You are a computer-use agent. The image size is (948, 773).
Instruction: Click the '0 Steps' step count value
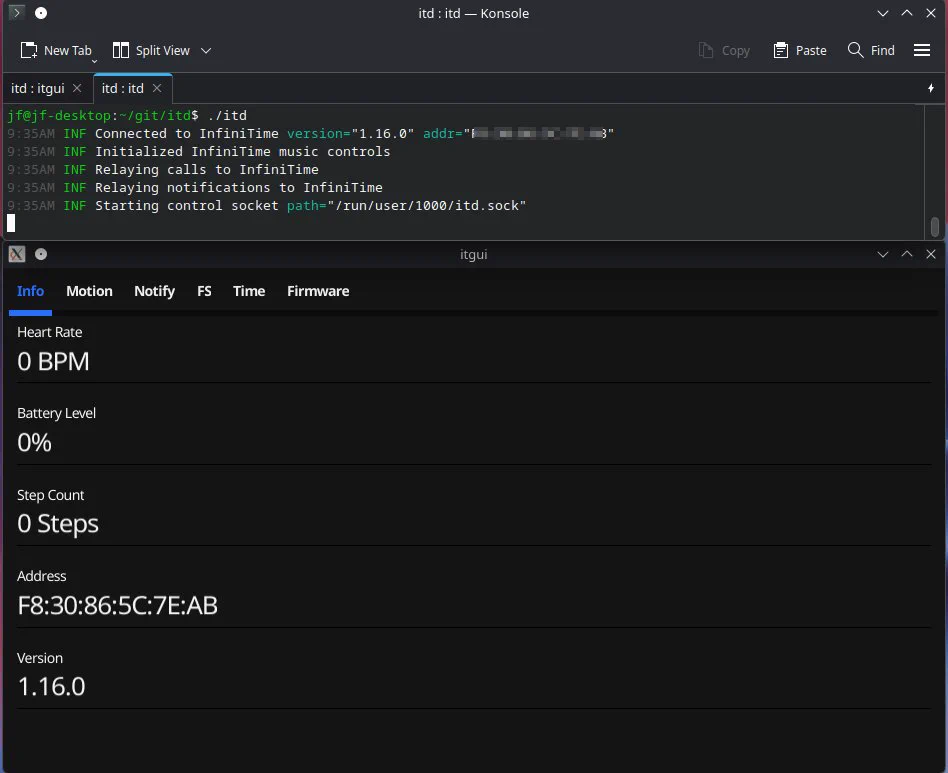58,524
